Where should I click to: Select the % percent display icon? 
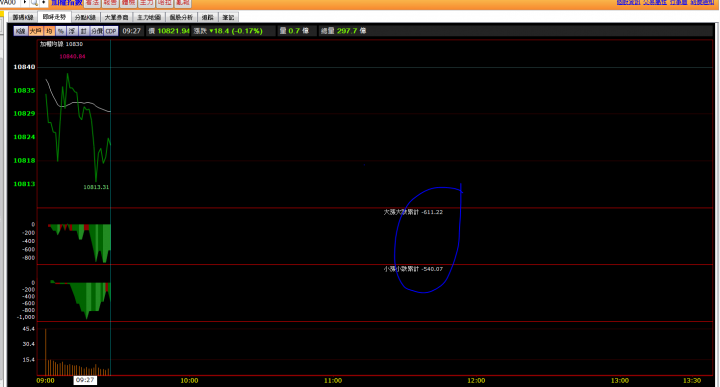click(x=61, y=31)
